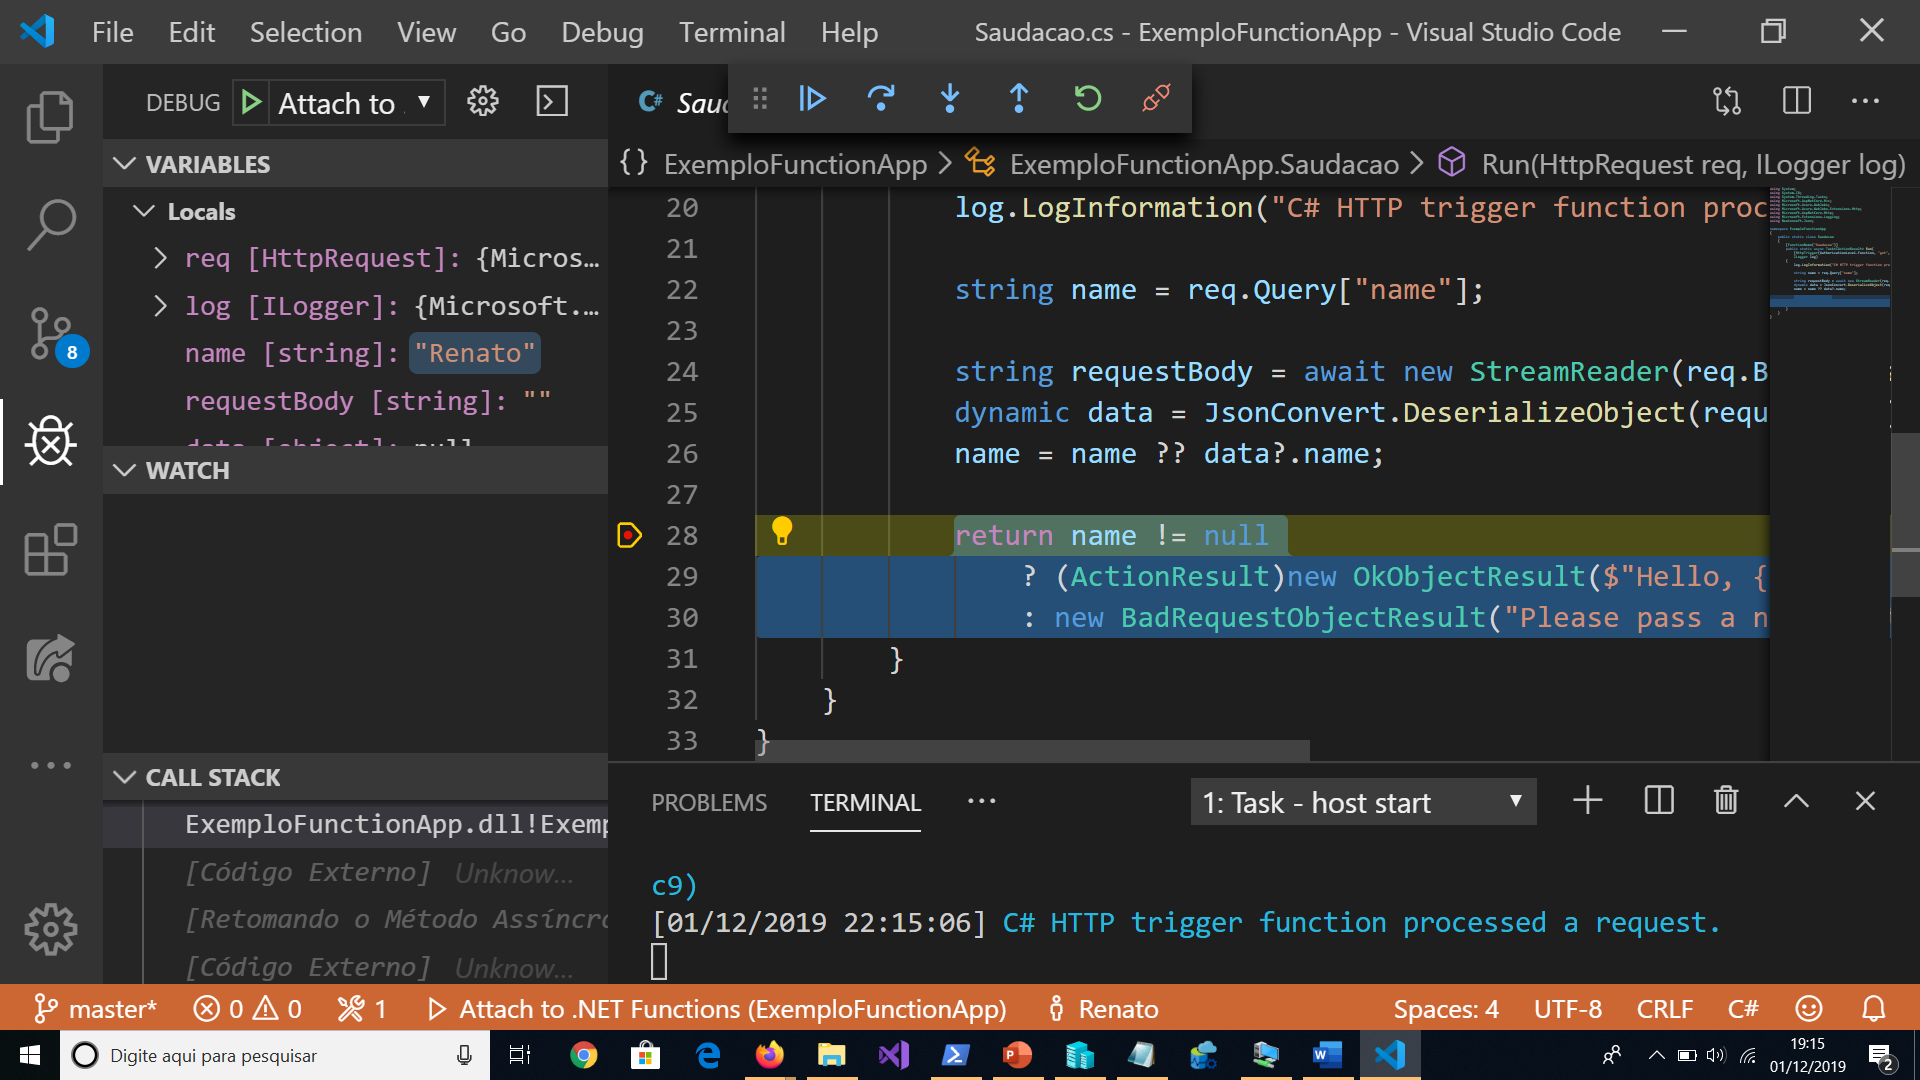This screenshot has width=1920, height=1080.
Task: Click master* branch in status bar
Action: (95, 1009)
